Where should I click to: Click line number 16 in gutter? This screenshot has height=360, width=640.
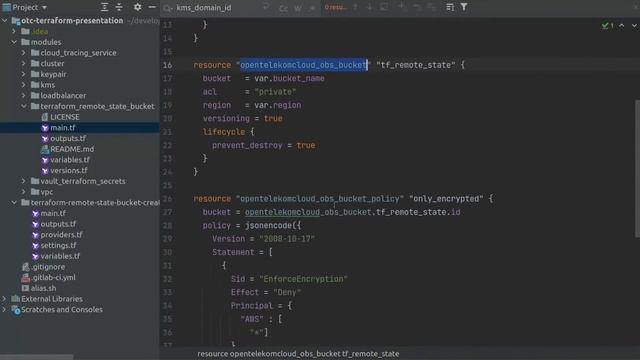point(167,65)
